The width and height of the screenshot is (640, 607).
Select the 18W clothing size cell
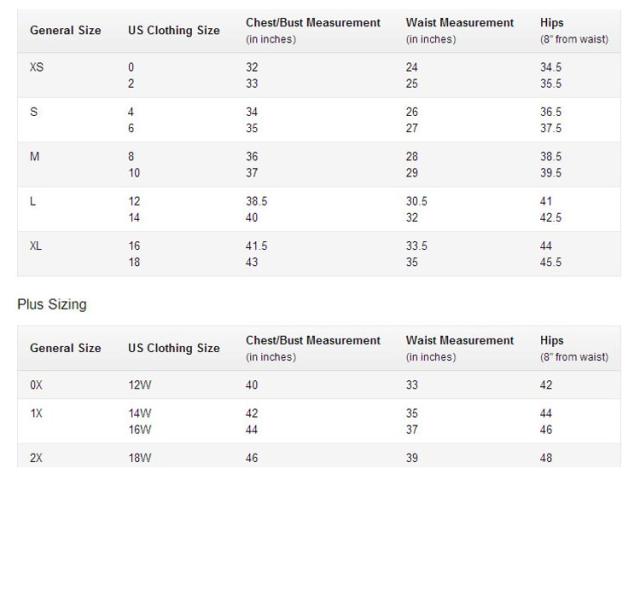(x=139, y=458)
